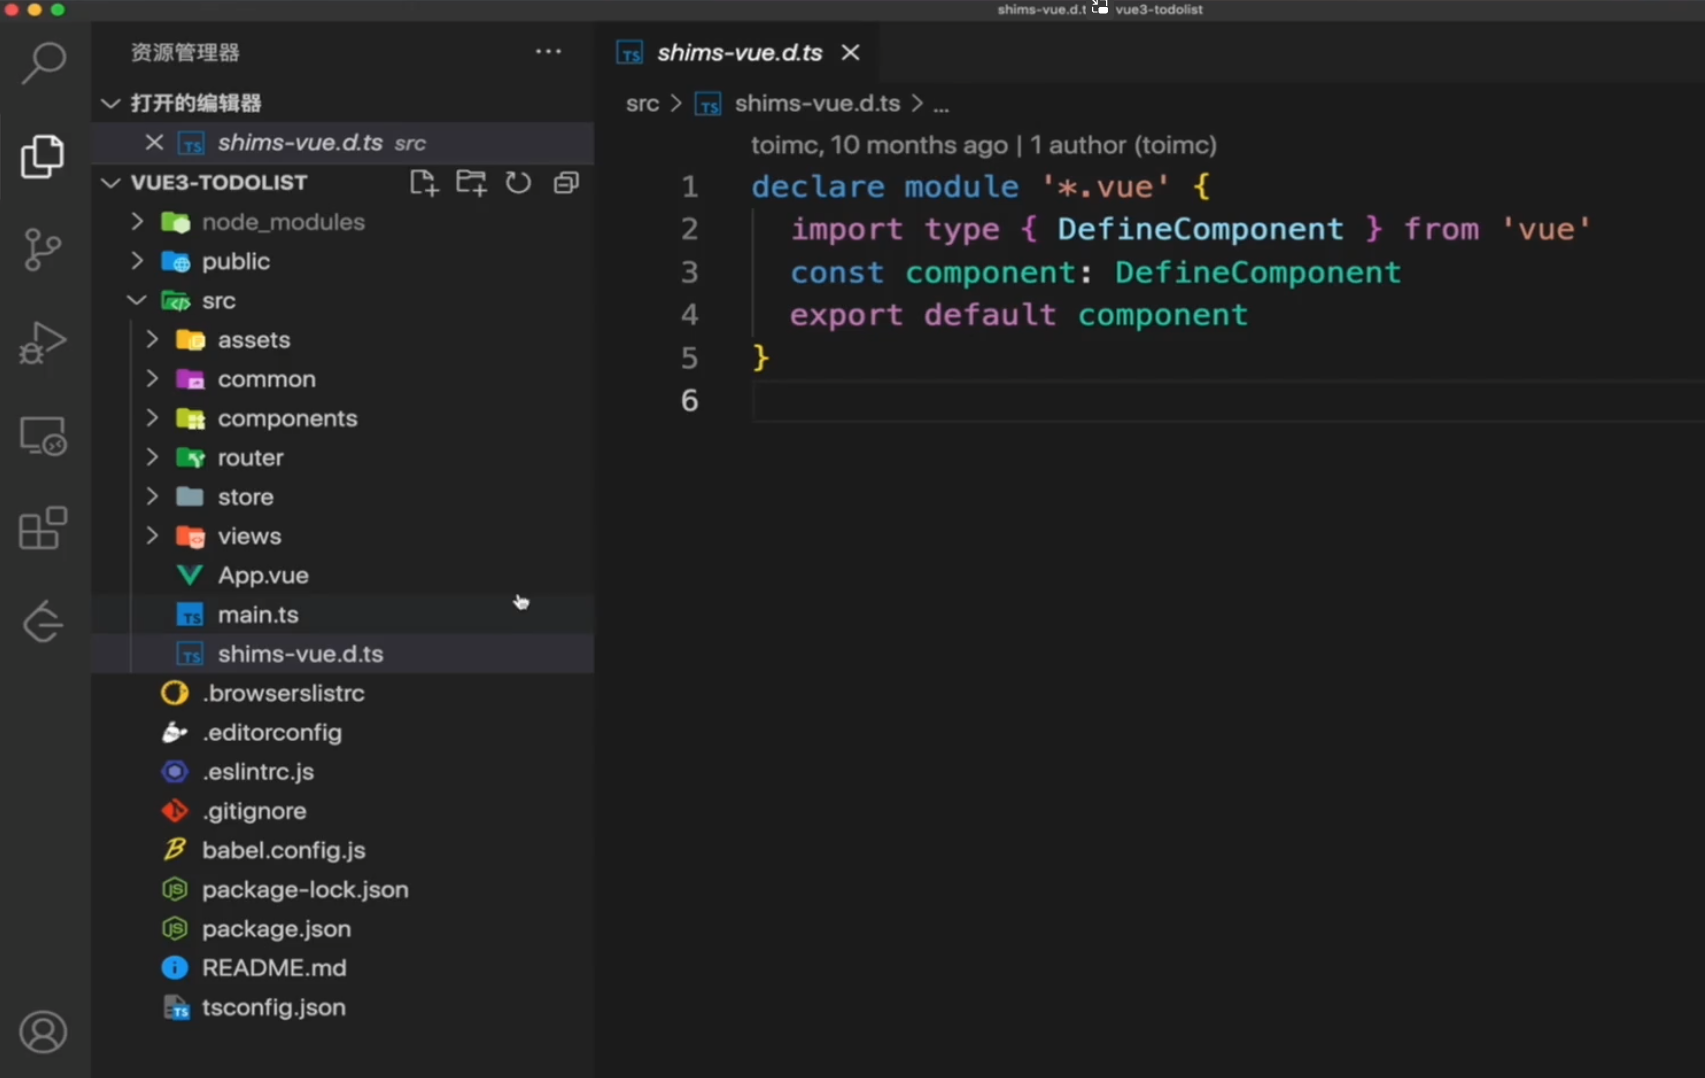Collapse the open editors section
The height and width of the screenshot is (1078, 1705).
[x=111, y=103]
